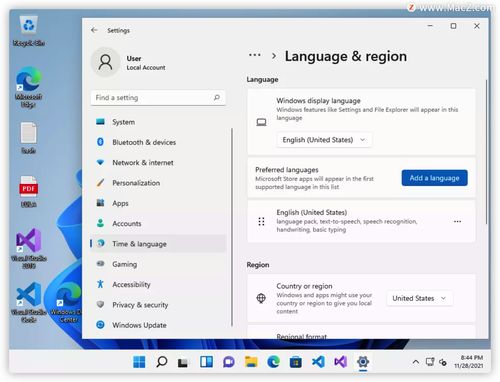Select Visual Studio 2019 desktop shortcut
The height and width of the screenshot is (382, 500).
pyautogui.click(x=29, y=249)
